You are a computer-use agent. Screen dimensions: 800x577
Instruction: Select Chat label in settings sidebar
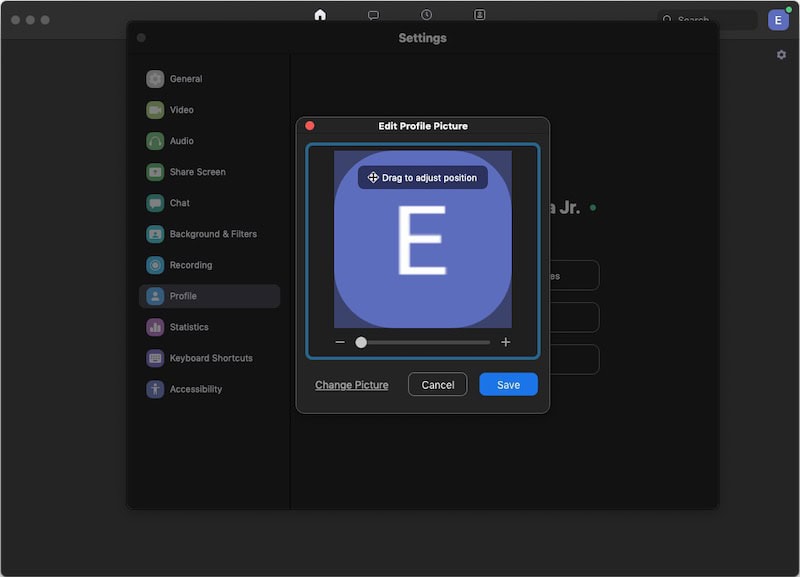(x=180, y=203)
